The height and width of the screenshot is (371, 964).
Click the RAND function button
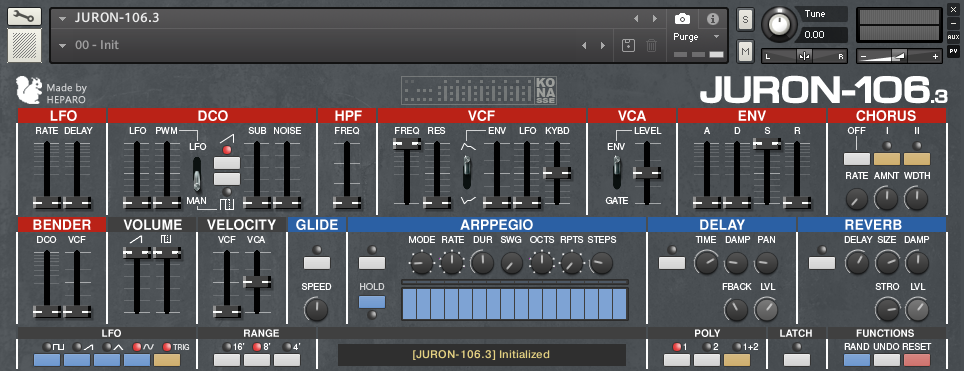(x=857, y=360)
